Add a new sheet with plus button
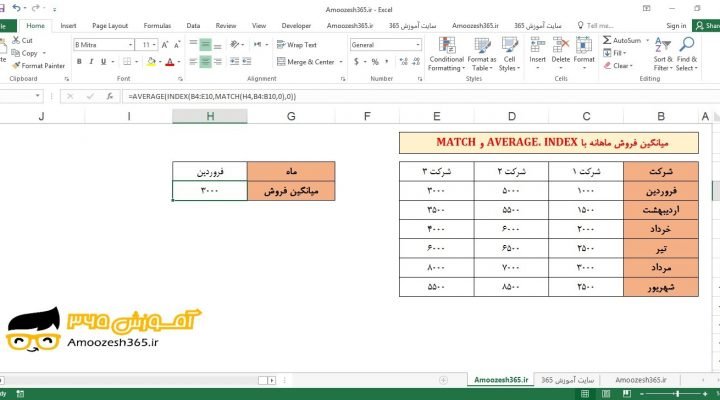Viewport: 720px width, 400px height. pos(443,380)
